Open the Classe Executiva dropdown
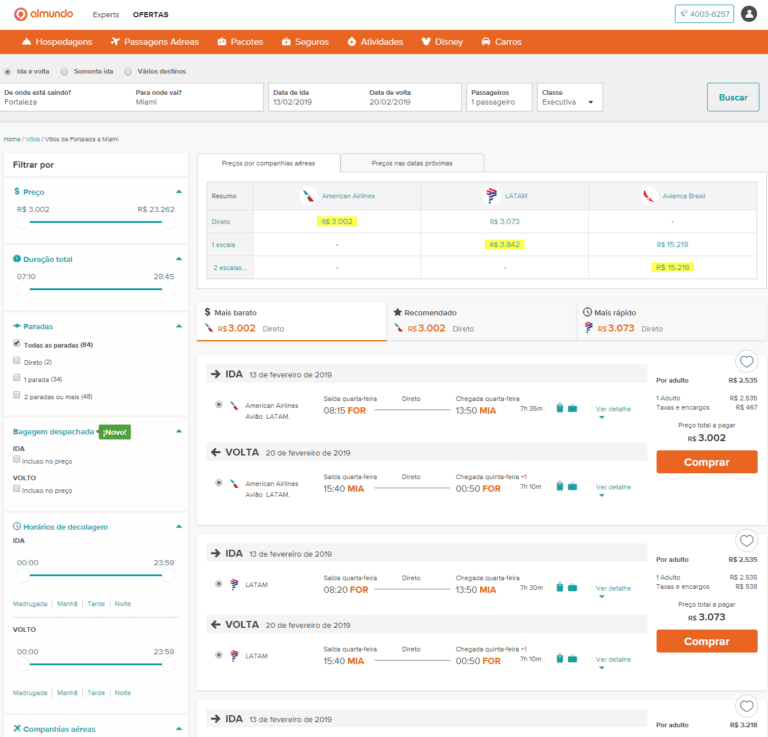 tap(571, 97)
